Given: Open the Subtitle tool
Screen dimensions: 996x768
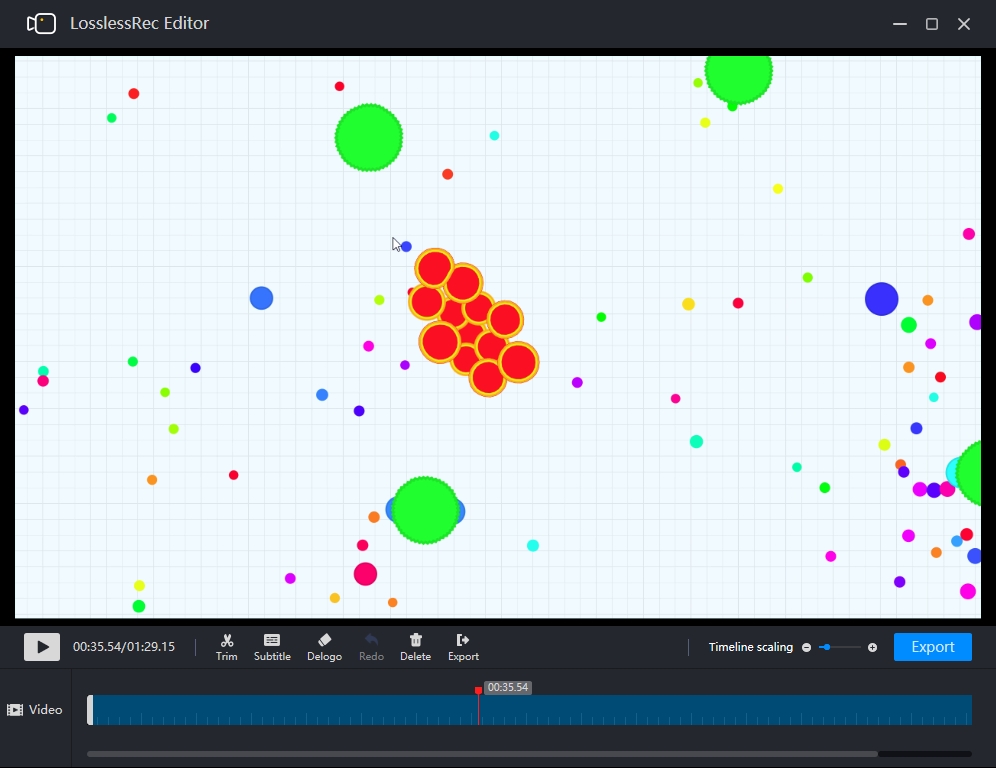Looking at the screenshot, I should 272,647.
